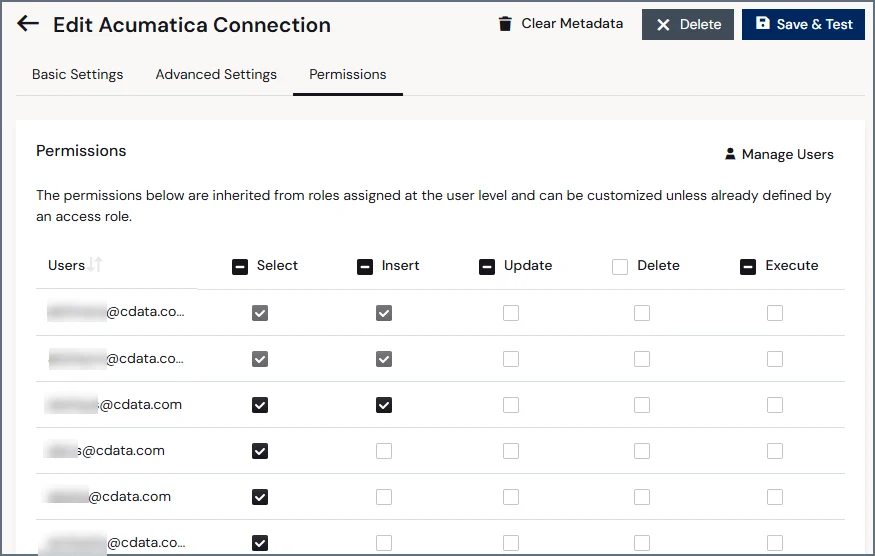
Task: Go back using the left arrow icon
Action: click(x=28, y=23)
